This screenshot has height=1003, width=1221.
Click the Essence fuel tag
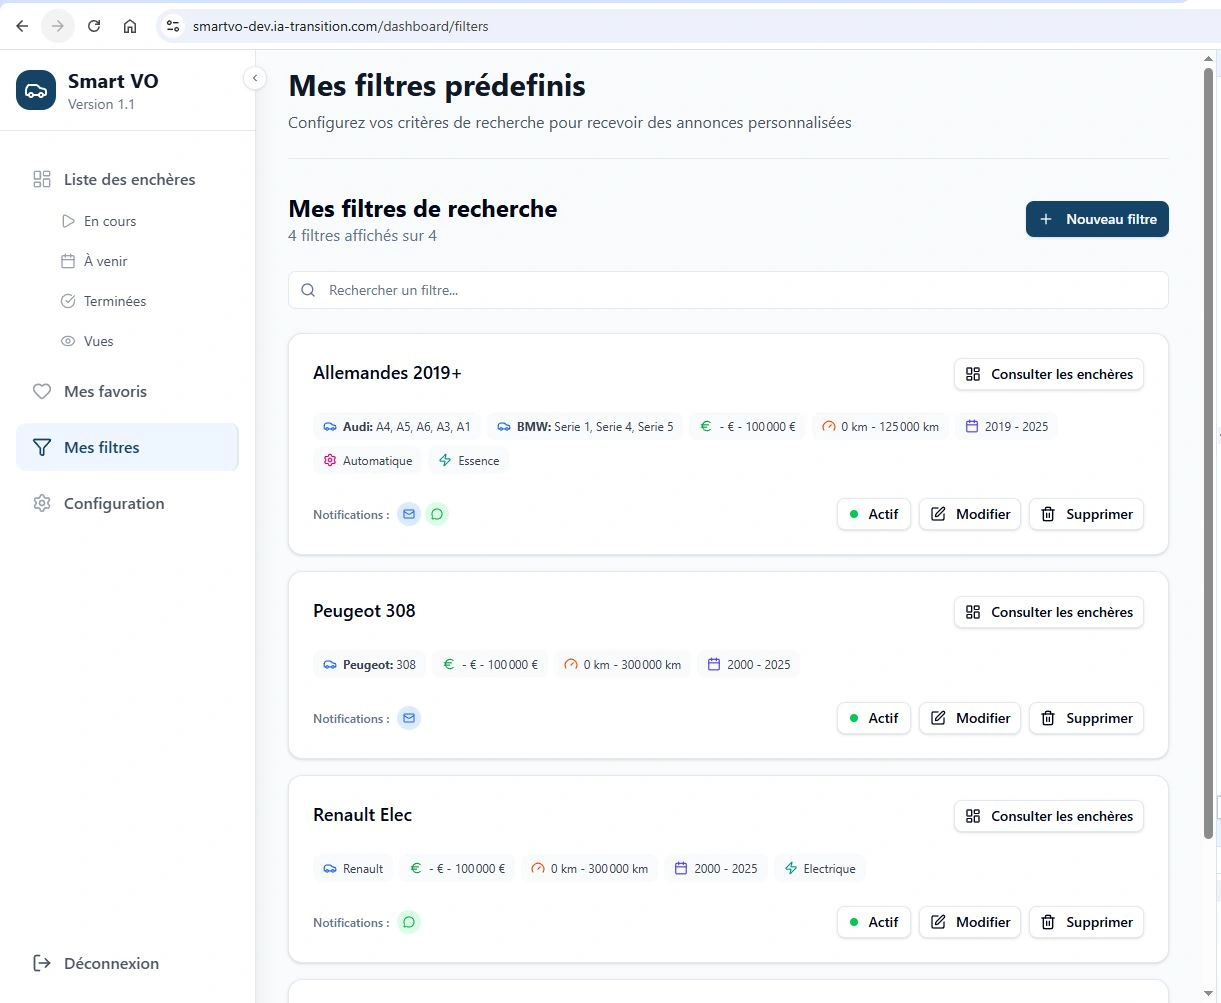pos(469,460)
